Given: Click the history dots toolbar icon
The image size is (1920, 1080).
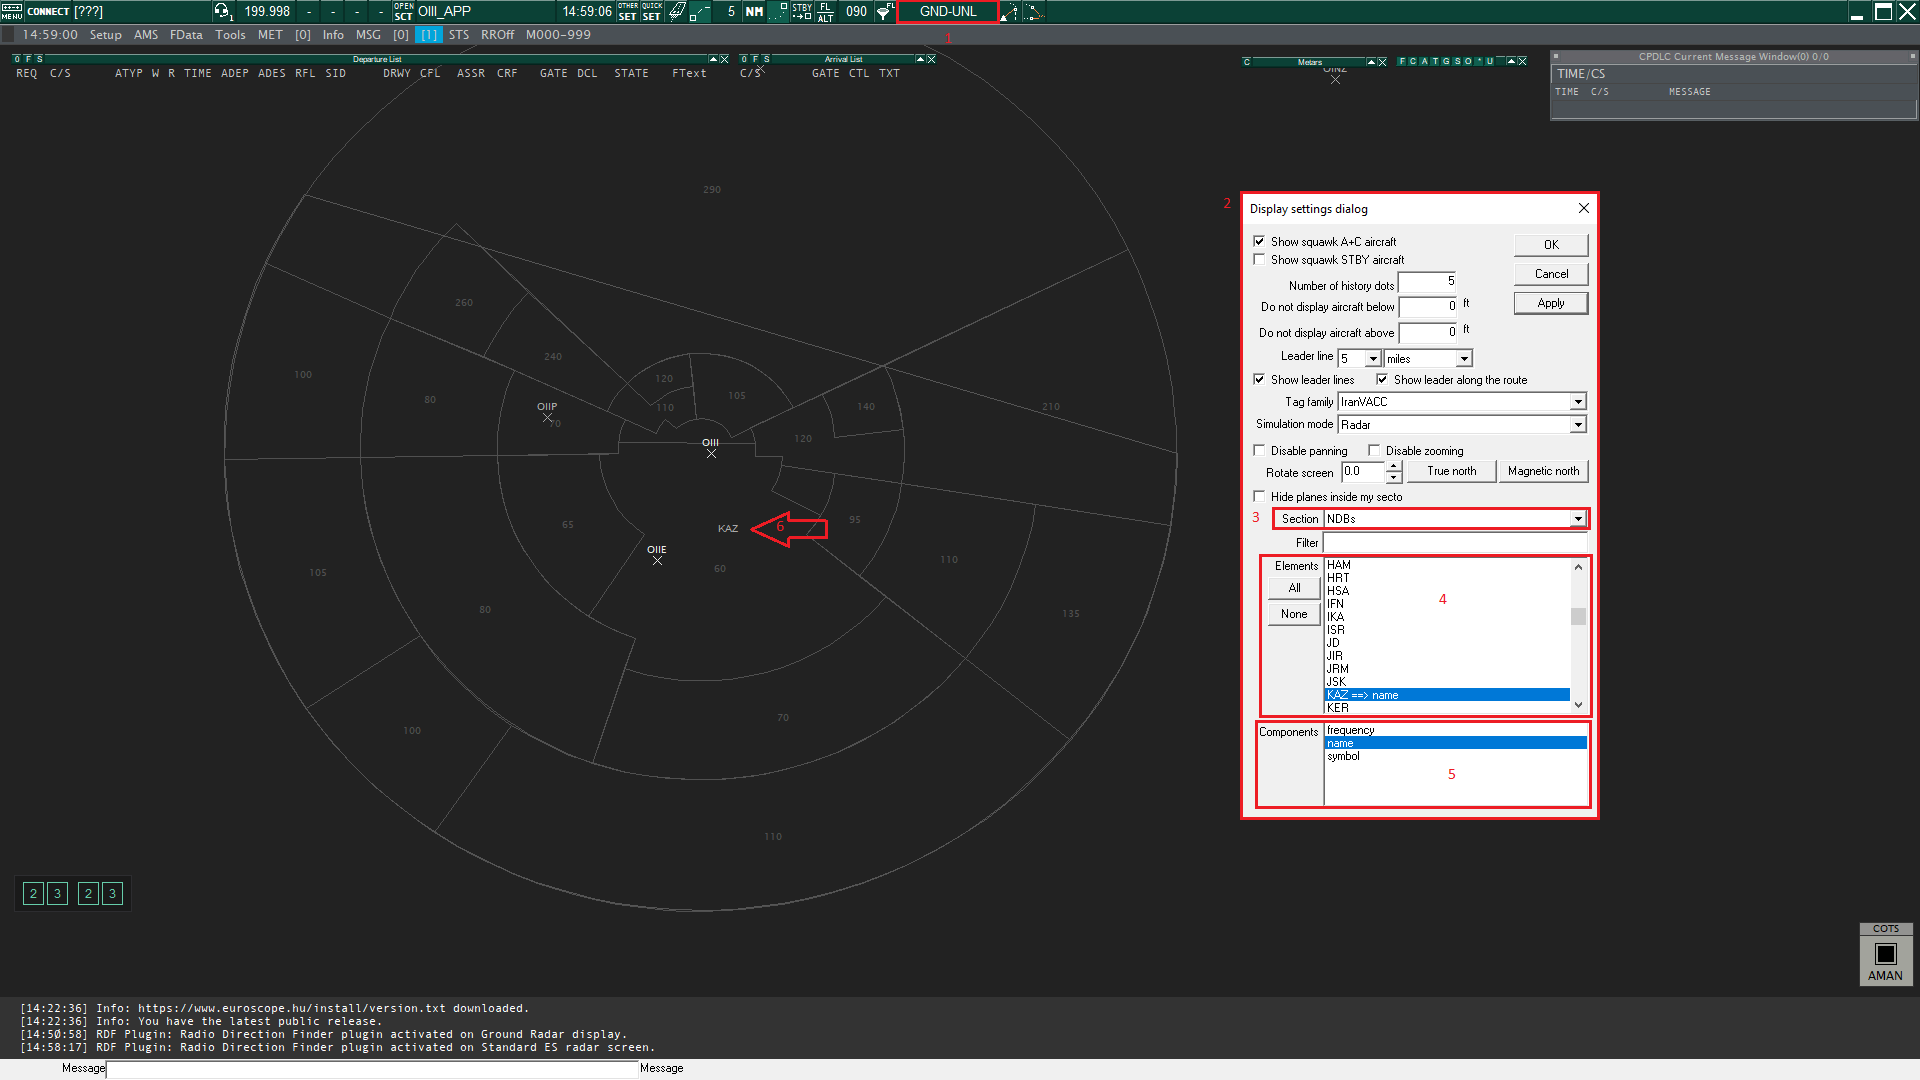Looking at the screenshot, I should pos(778,11).
